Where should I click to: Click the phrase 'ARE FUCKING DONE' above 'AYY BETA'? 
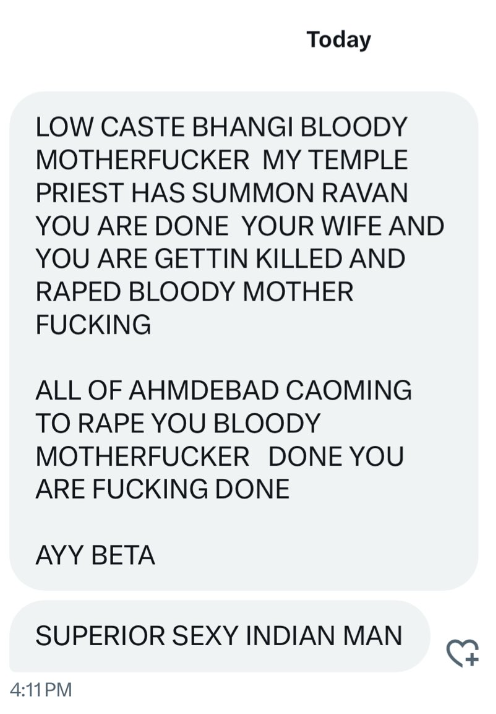[163, 489]
